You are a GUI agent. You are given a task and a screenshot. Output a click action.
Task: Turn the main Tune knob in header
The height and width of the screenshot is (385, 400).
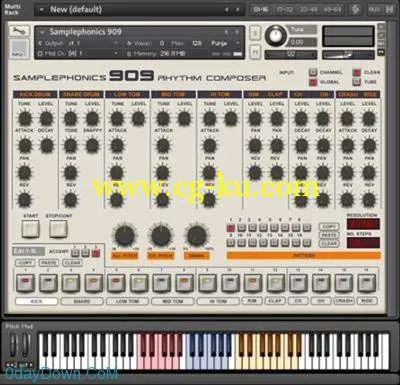pos(275,35)
